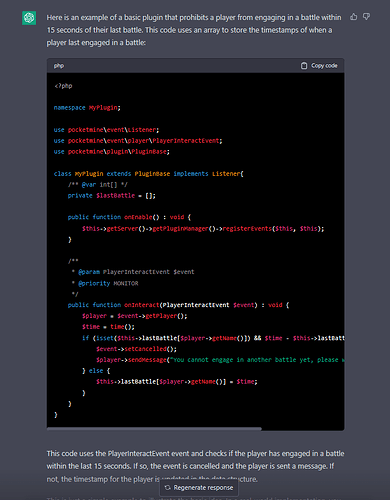Viewport: 390px width, 500px height.
Task: Click the php language label
Action: (x=59, y=66)
